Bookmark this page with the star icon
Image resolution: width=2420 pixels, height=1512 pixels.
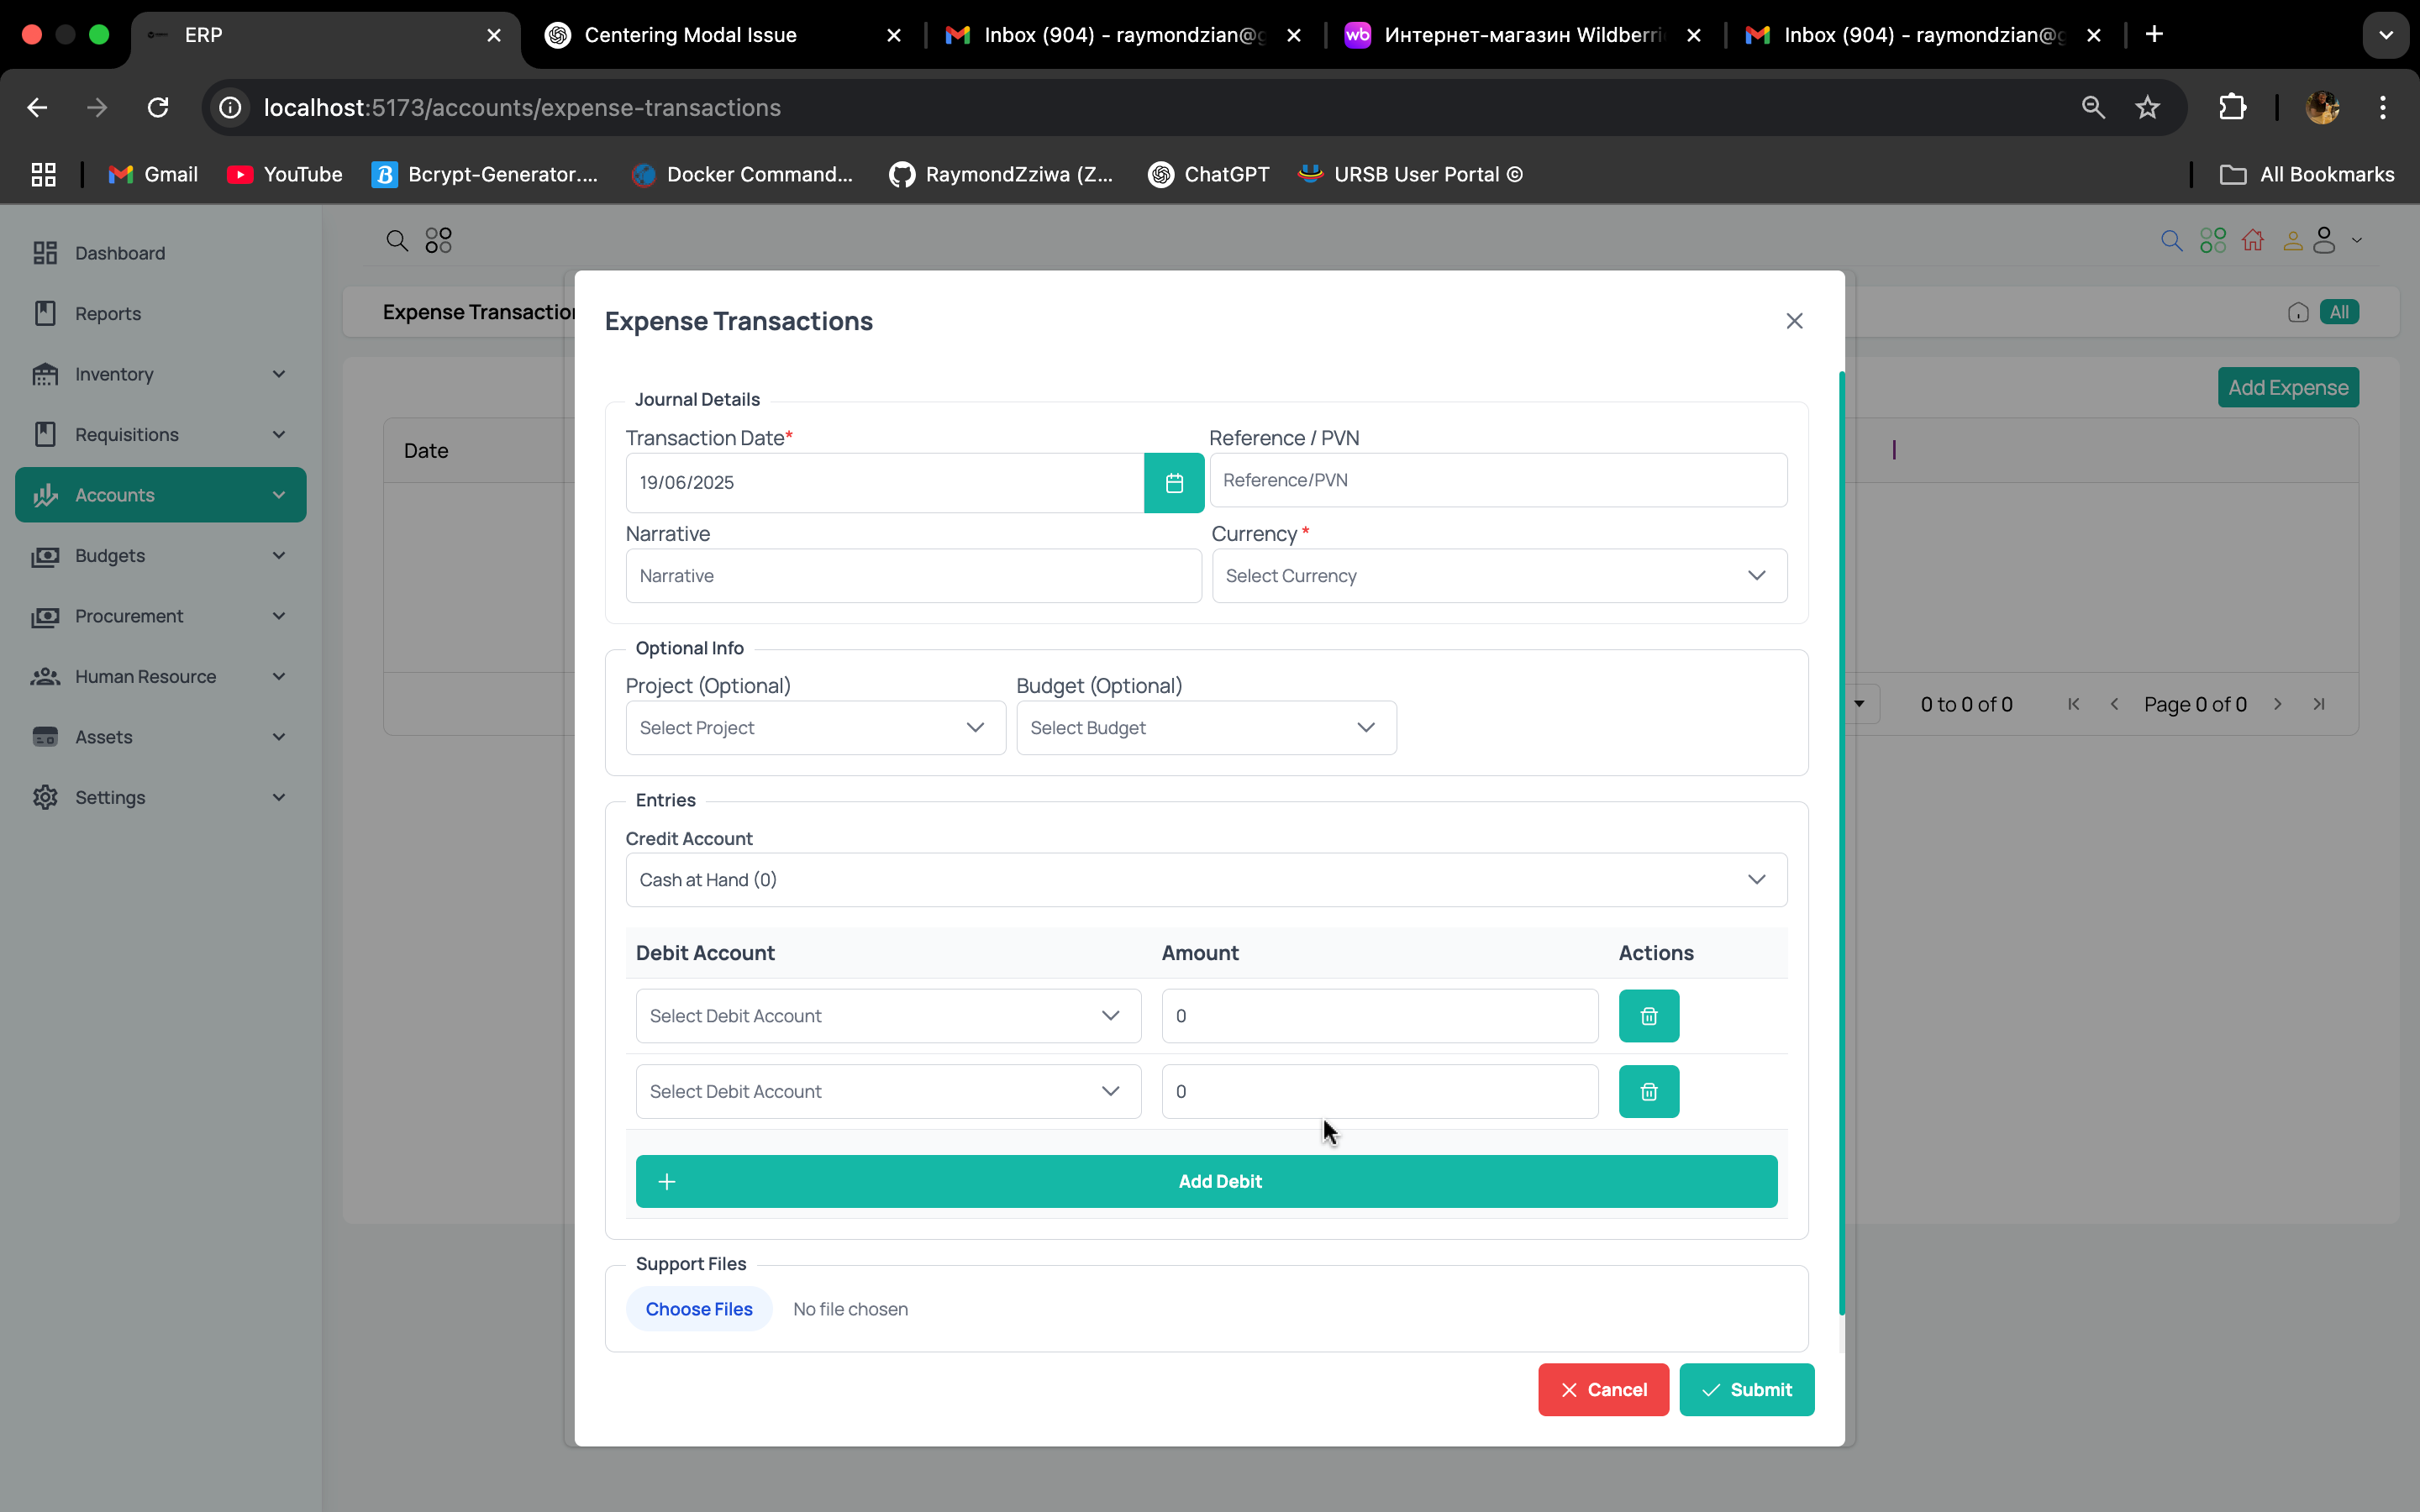[x=2147, y=107]
